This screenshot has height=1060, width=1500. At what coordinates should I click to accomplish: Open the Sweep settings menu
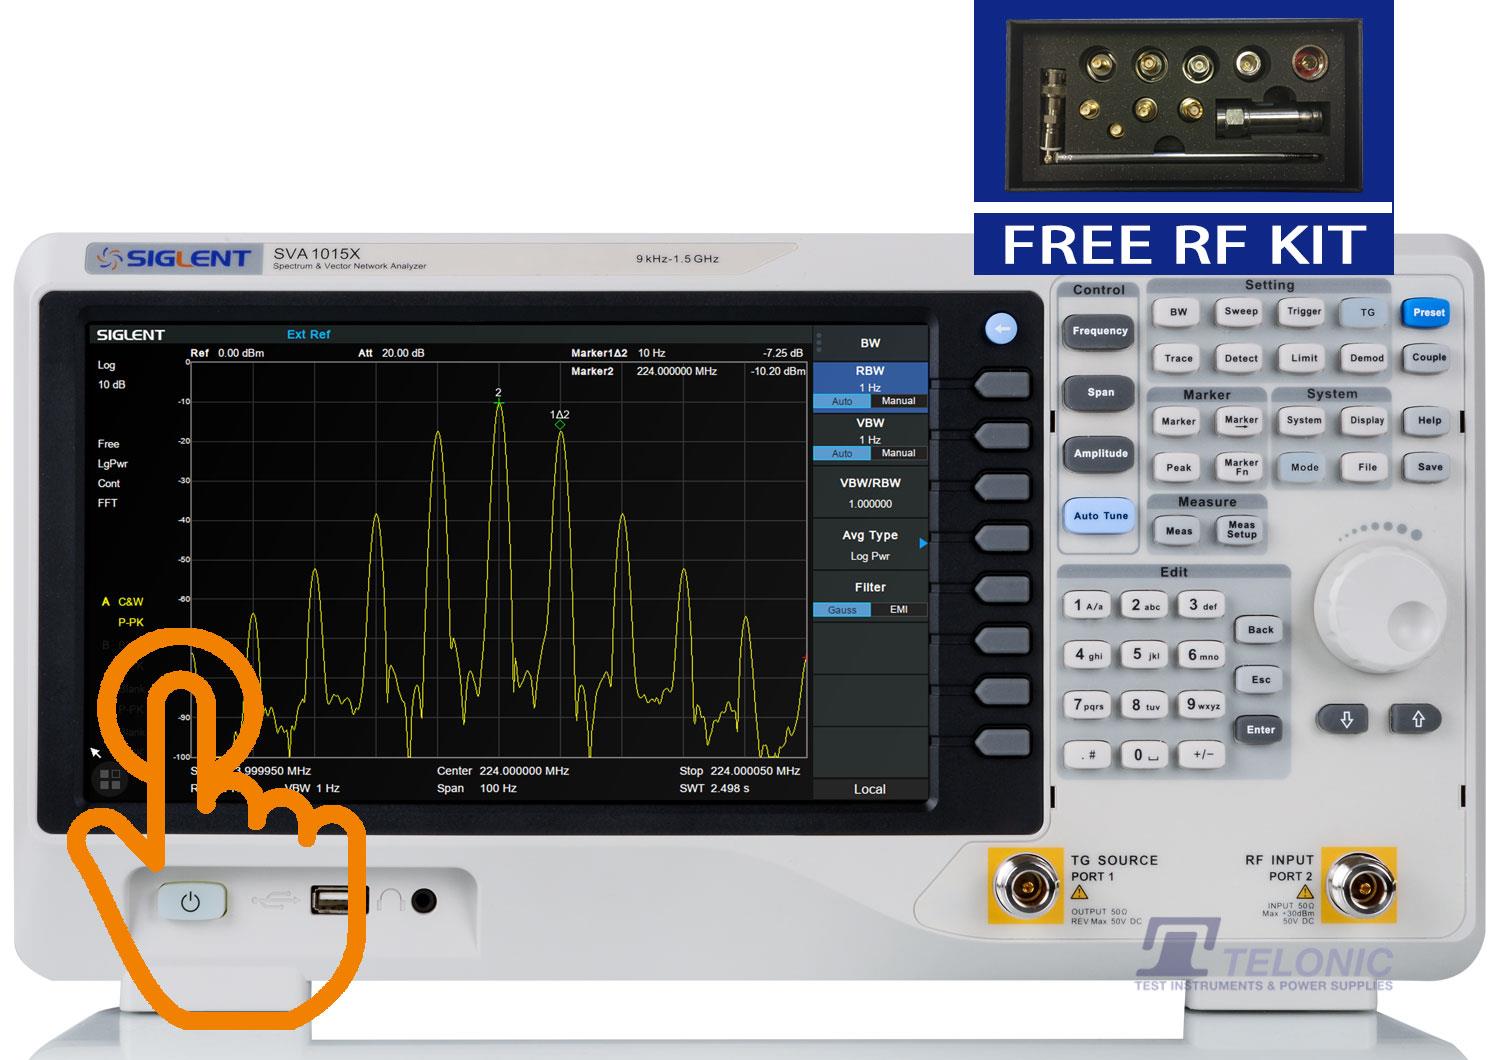point(1241,312)
